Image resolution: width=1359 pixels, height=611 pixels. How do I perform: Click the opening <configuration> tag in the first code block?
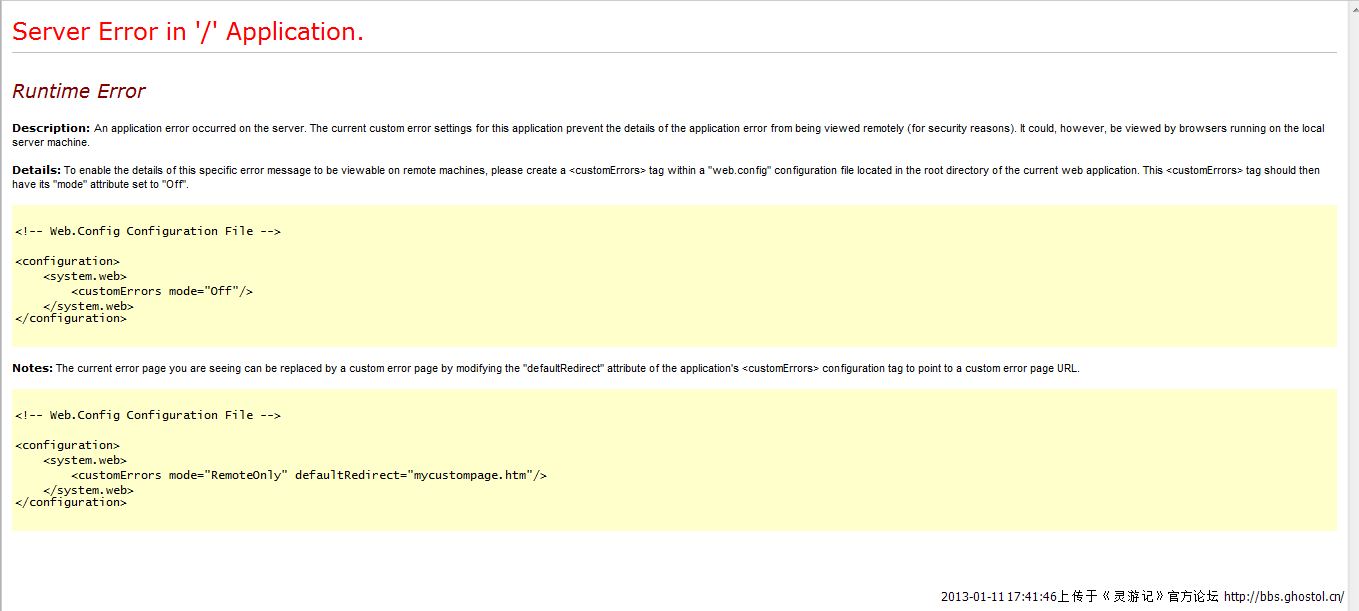(x=67, y=262)
